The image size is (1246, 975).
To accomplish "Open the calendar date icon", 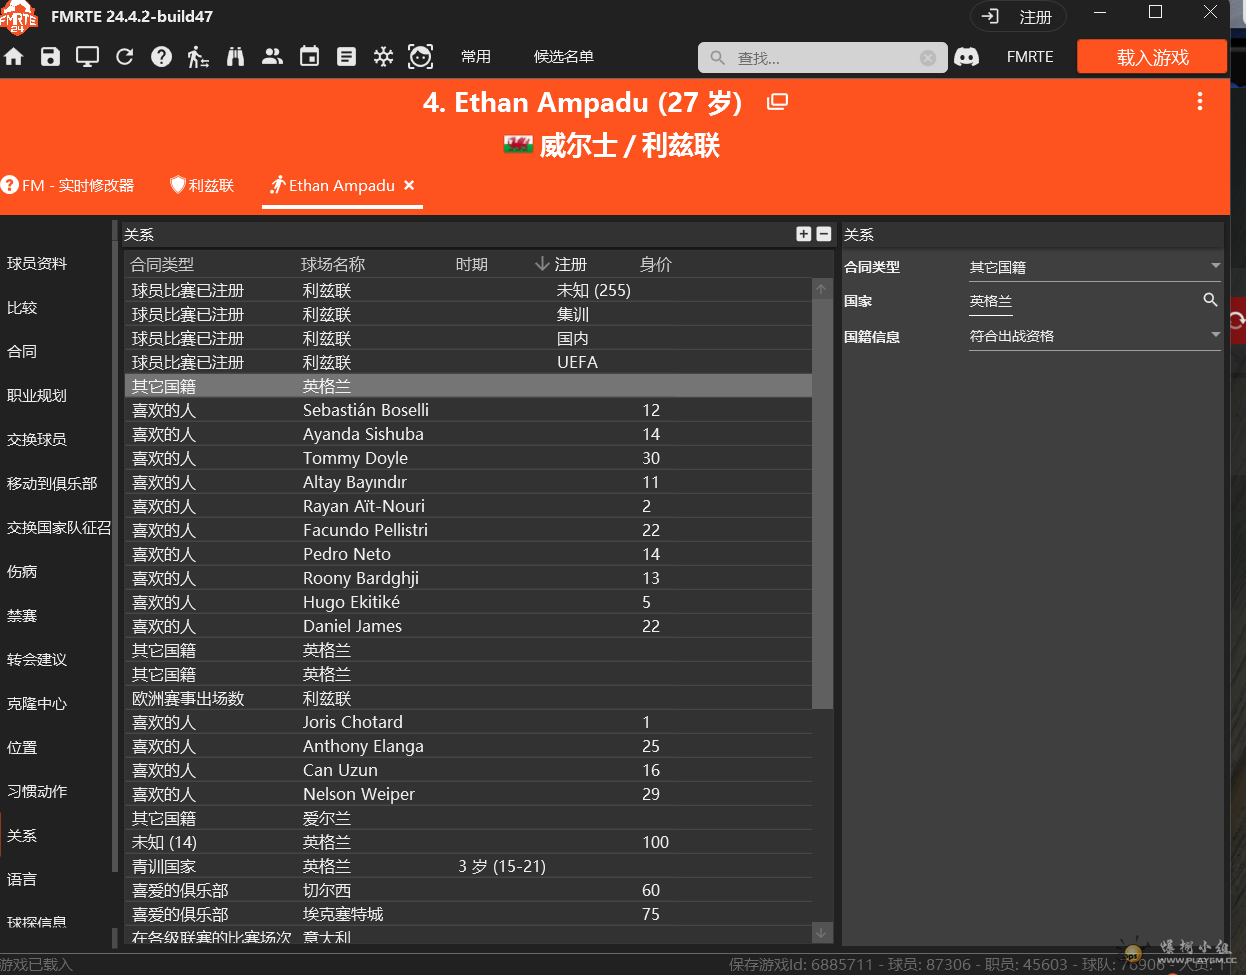I will click(310, 57).
